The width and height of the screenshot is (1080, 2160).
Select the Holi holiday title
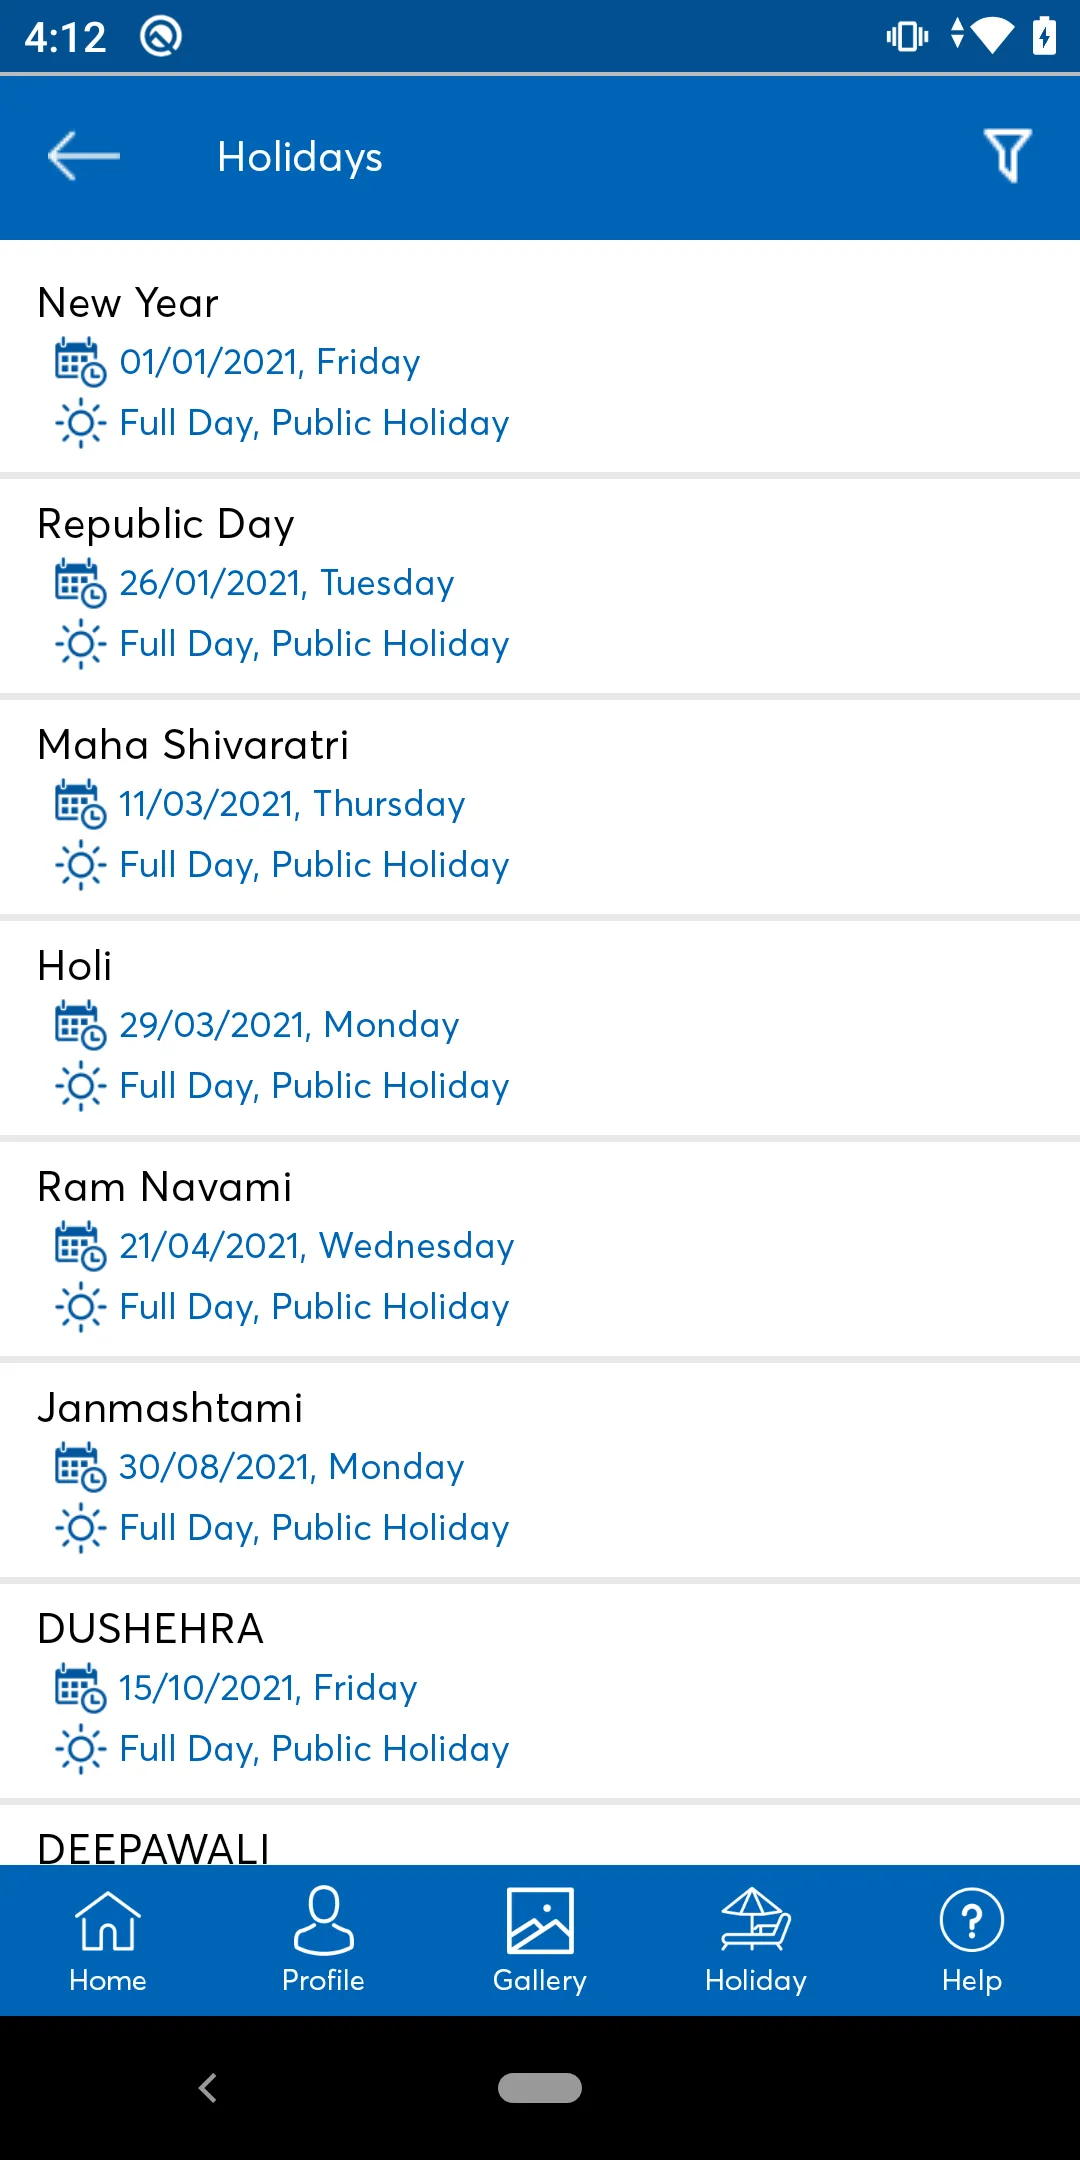(x=75, y=966)
